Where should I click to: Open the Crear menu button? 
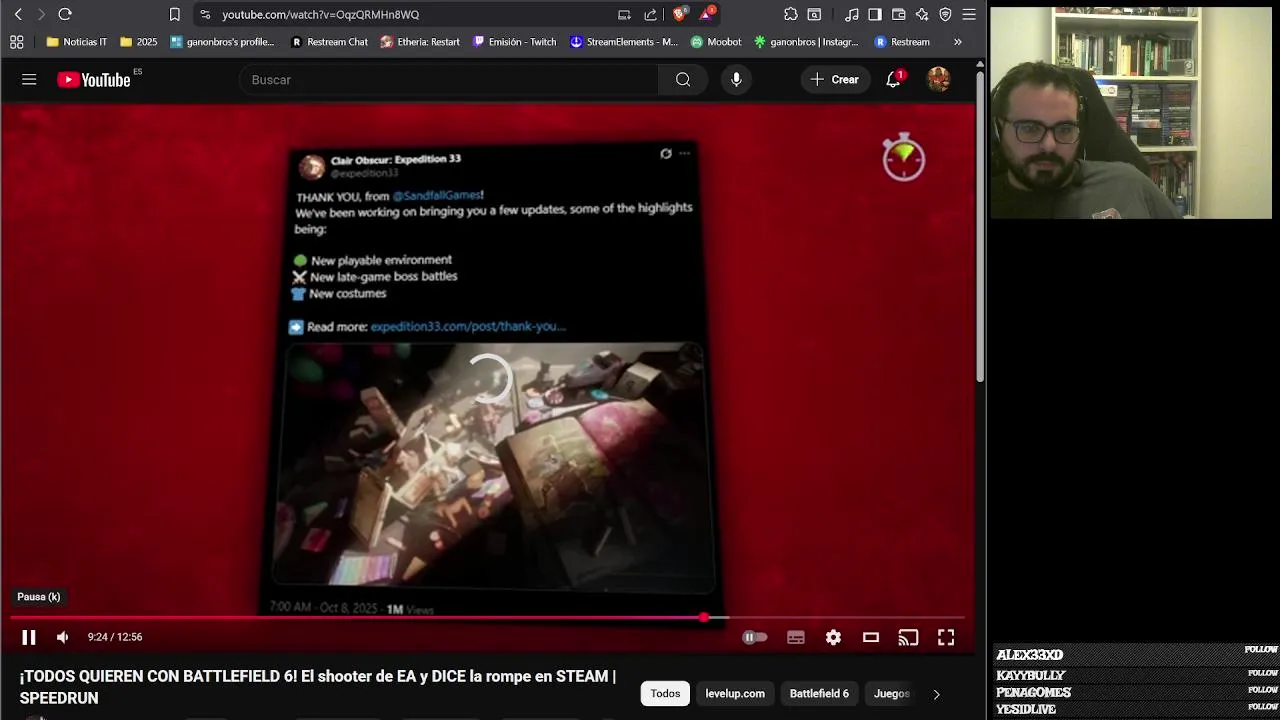click(x=835, y=80)
